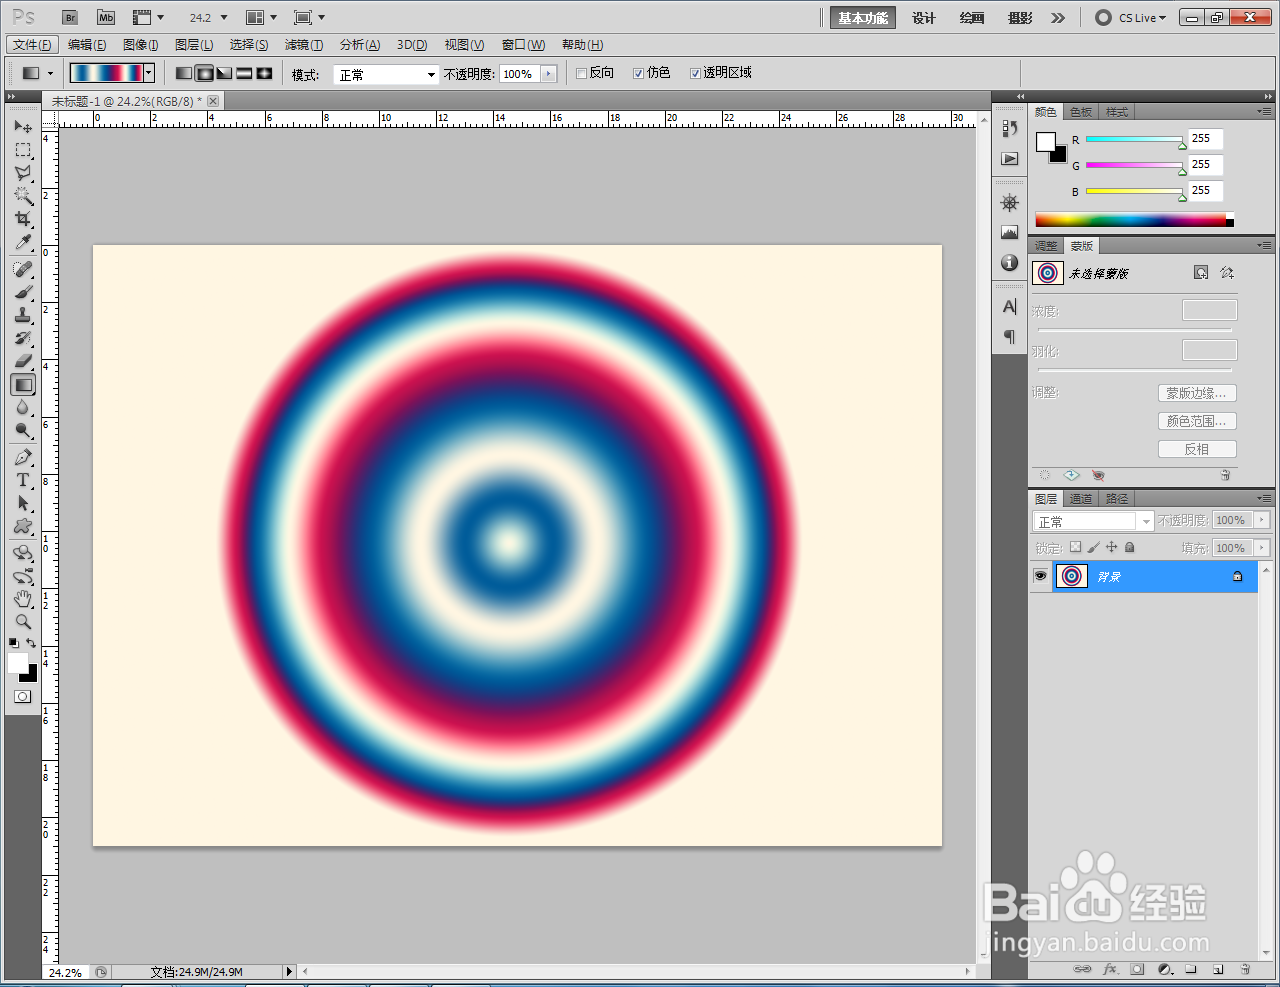
Task: Switch to the 色板 (Swatches) tab
Action: coord(1081,112)
